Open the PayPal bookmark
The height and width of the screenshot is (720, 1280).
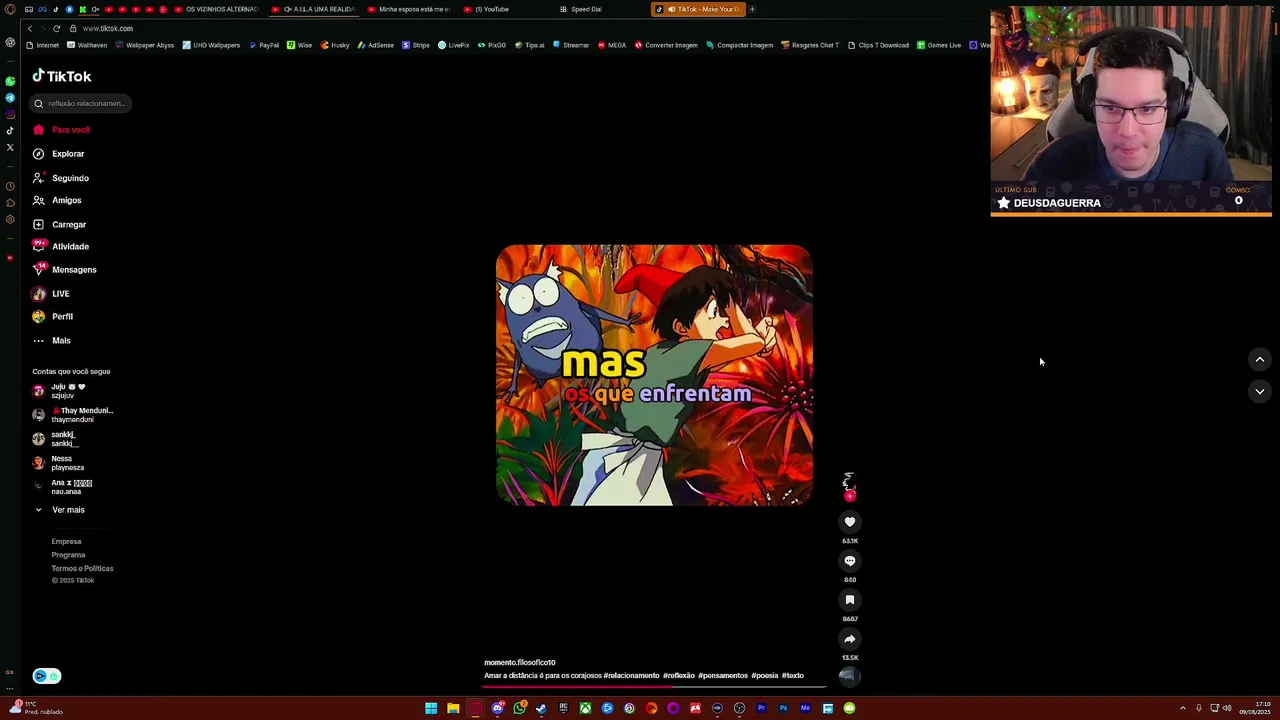pos(264,45)
